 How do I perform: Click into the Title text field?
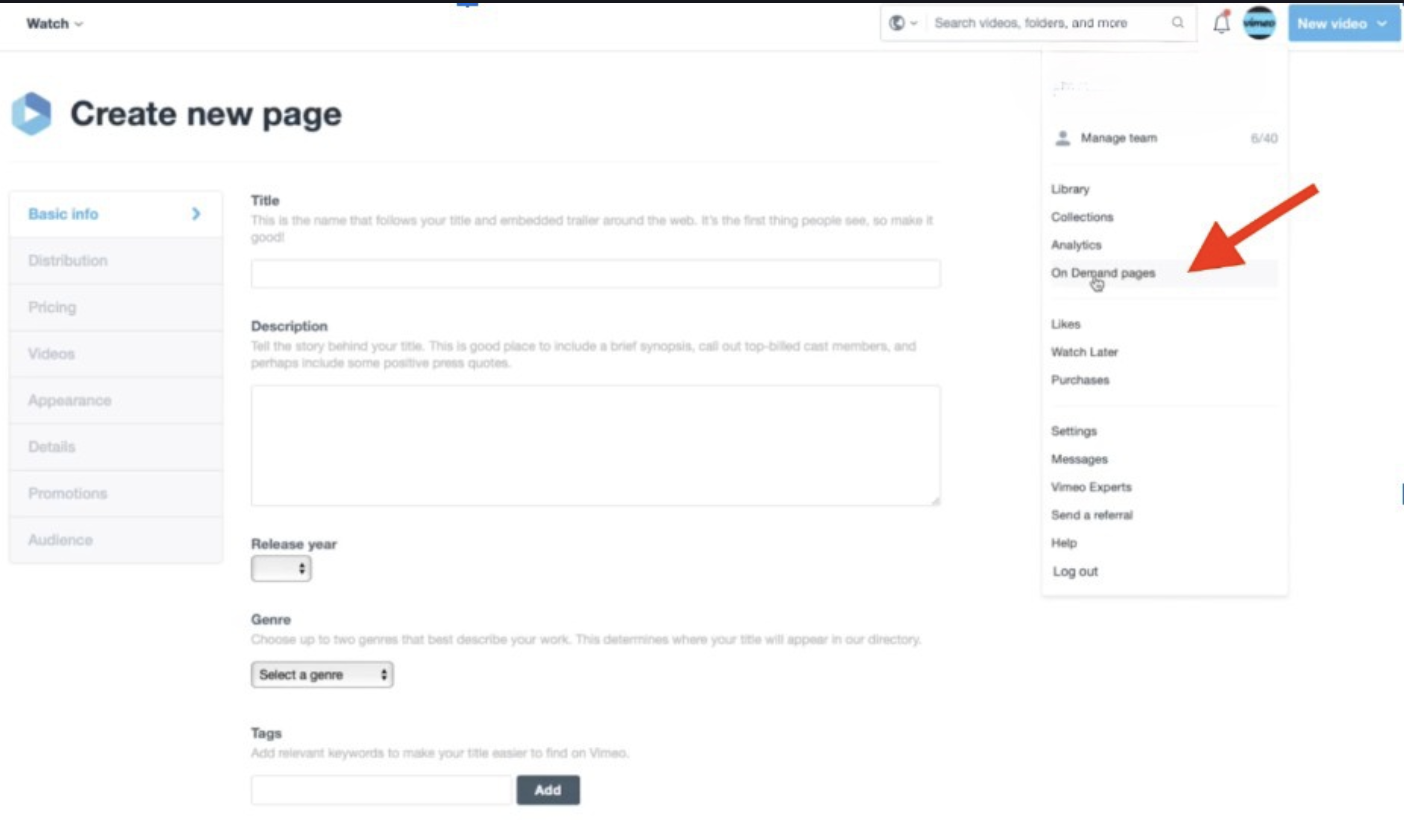pos(595,274)
